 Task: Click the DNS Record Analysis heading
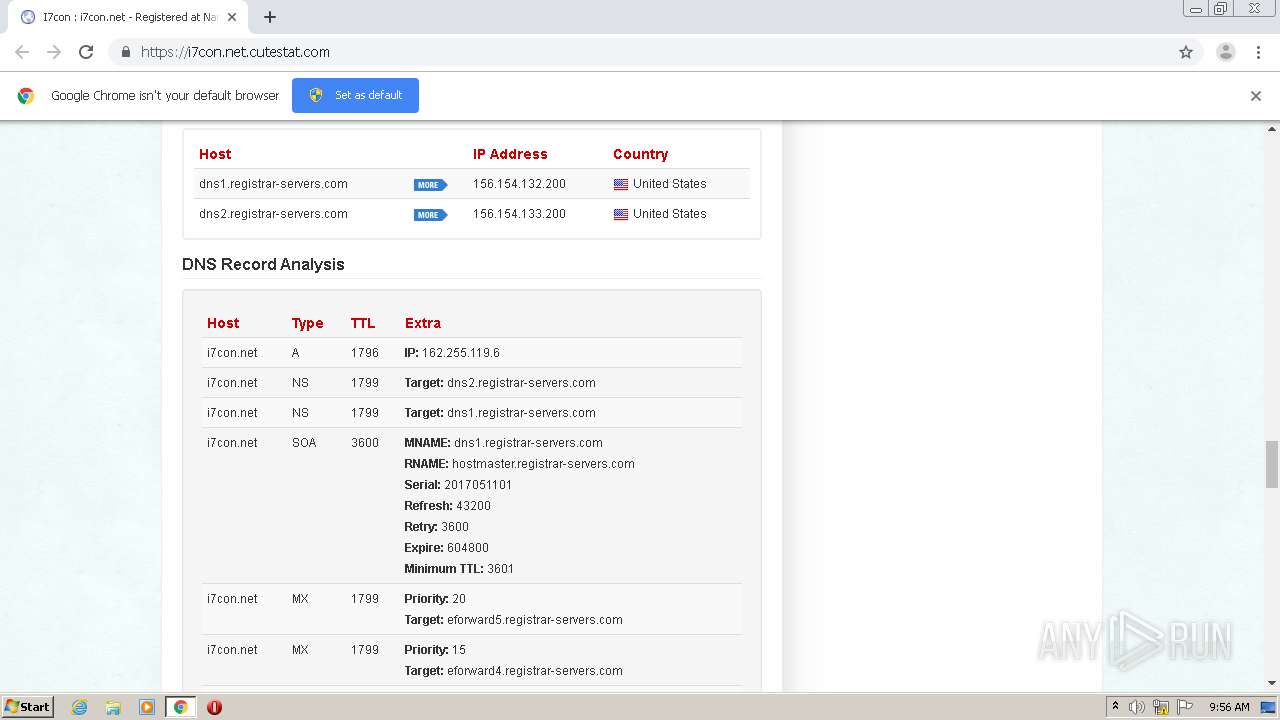pyautogui.click(x=263, y=264)
